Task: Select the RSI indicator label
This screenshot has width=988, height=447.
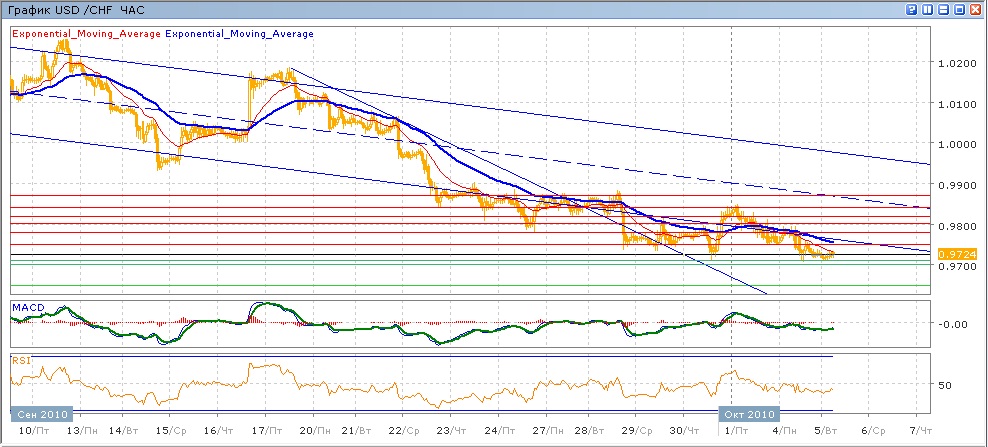Action: [x=20, y=359]
